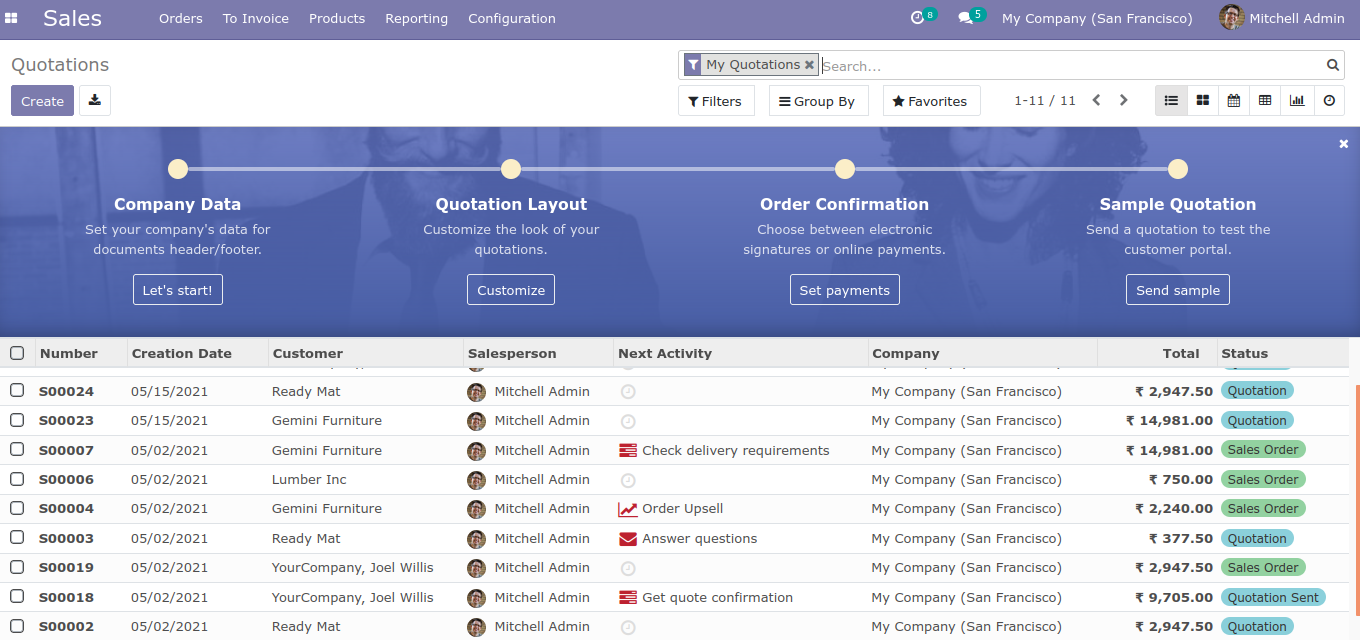Click the Send sample button

[x=1177, y=290]
